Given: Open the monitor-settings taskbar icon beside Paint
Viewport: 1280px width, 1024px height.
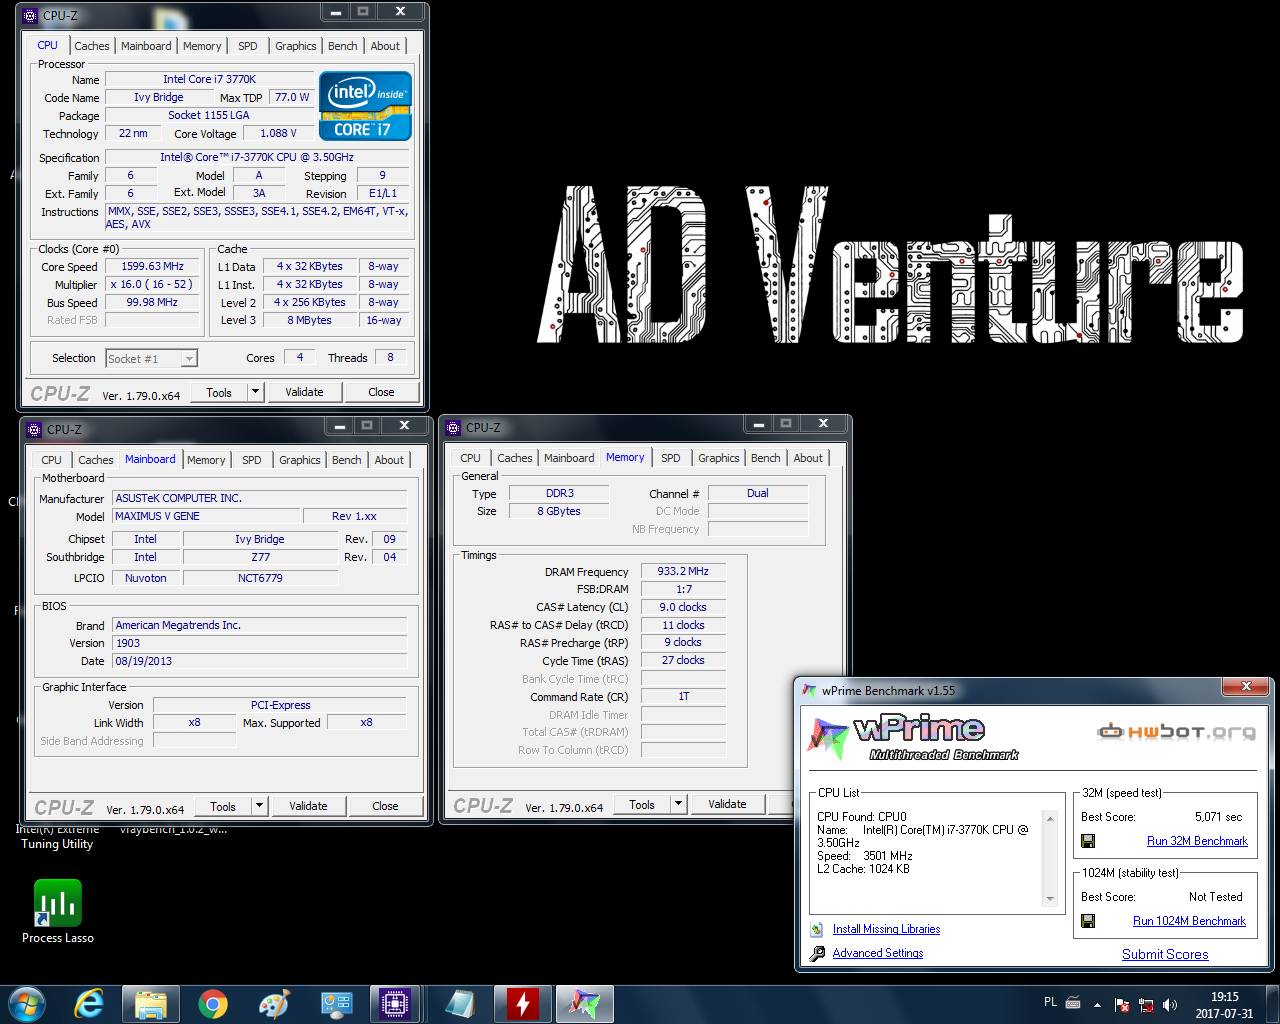Looking at the screenshot, I should [x=335, y=1003].
